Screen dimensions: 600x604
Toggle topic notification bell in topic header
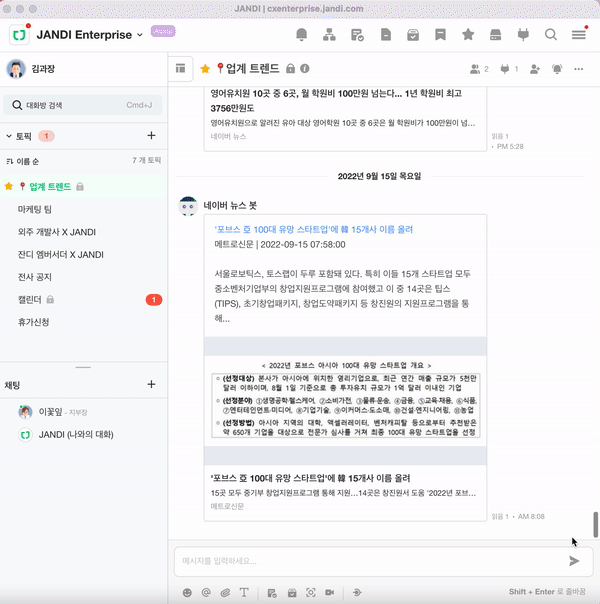click(557, 69)
